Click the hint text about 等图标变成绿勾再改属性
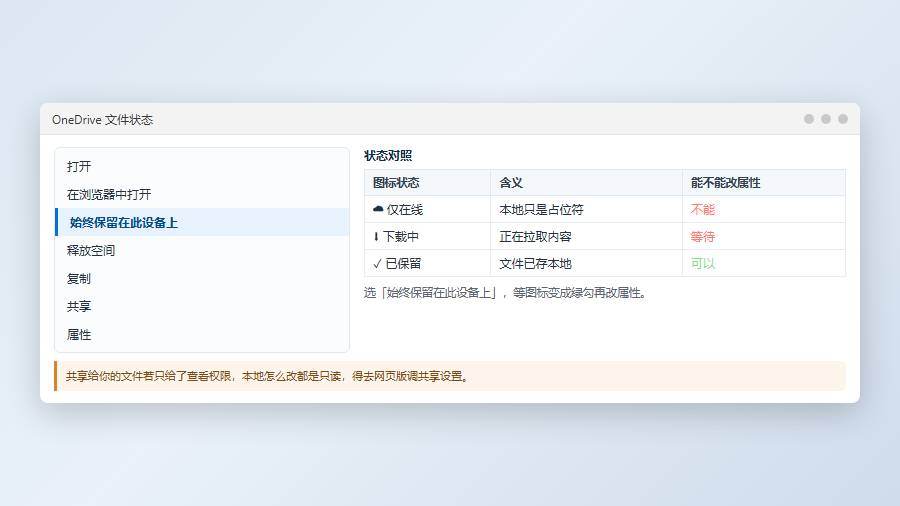The width and height of the screenshot is (900, 506). [x=505, y=293]
